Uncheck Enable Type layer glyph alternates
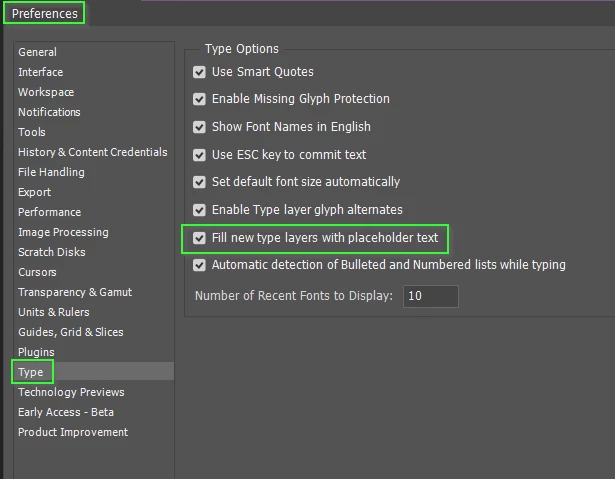Image resolution: width=615 pixels, height=479 pixels. (199, 210)
